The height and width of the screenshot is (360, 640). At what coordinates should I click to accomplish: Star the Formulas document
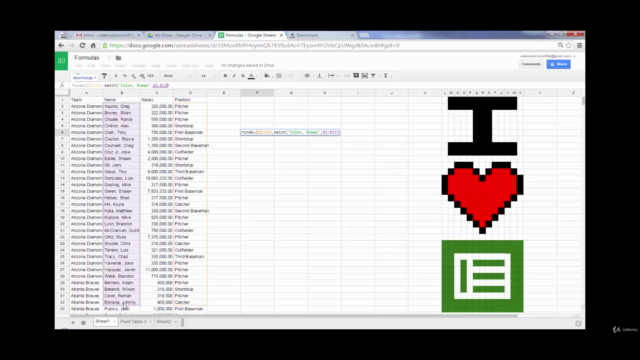[x=109, y=58]
